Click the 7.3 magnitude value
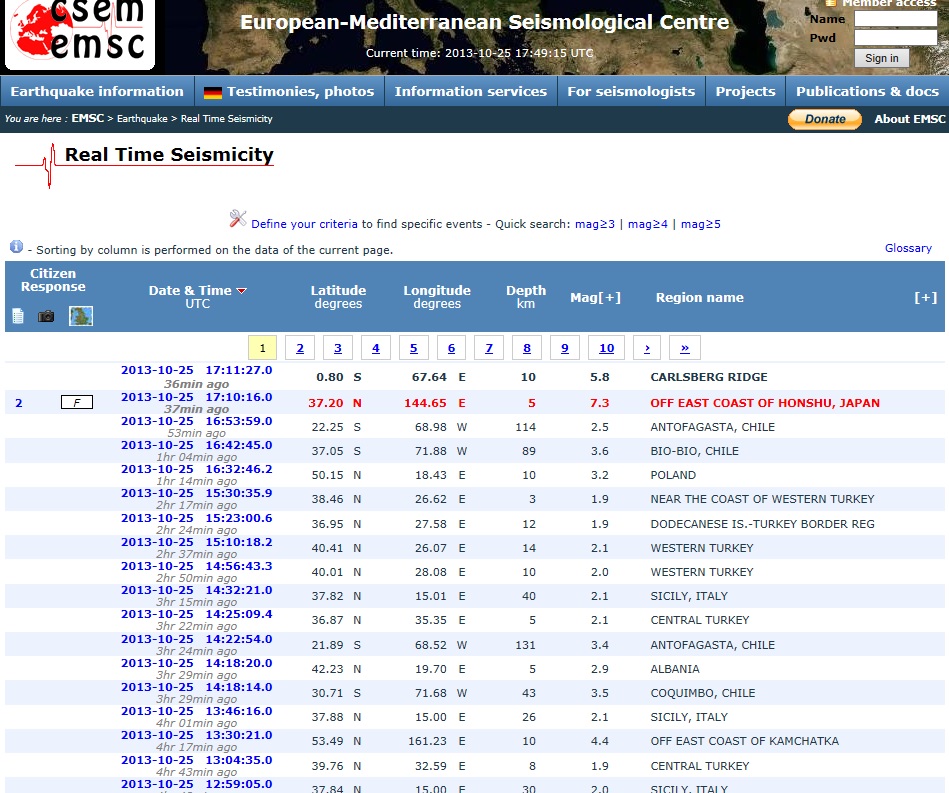Screen dimensions: 949x793 click(x=600, y=403)
